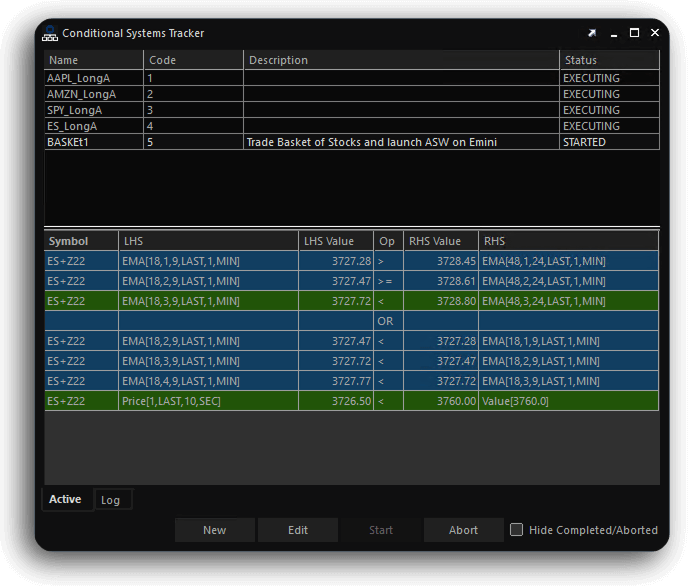Select the AAPL_LongA system row
Image resolution: width=695 pixels, height=586 pixels.
coord(94,78)
